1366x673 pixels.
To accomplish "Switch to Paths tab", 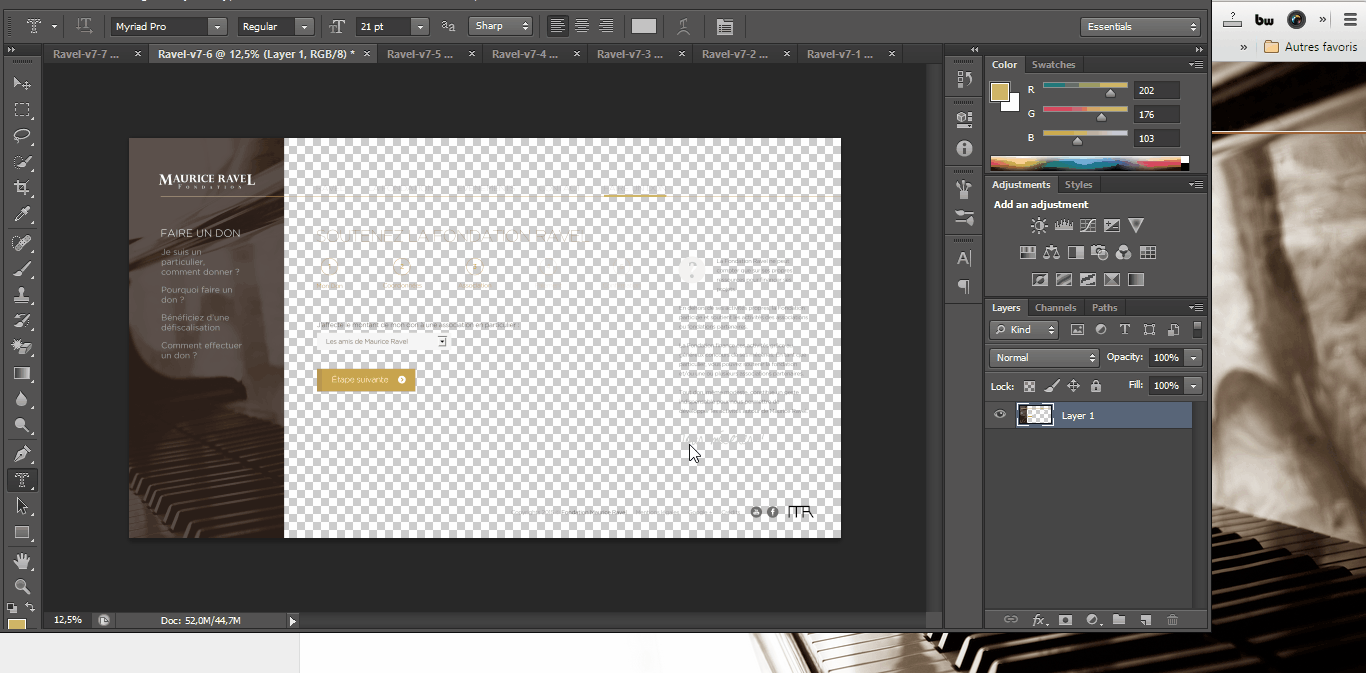I will pyautogui.click(x=1104, y=308).
